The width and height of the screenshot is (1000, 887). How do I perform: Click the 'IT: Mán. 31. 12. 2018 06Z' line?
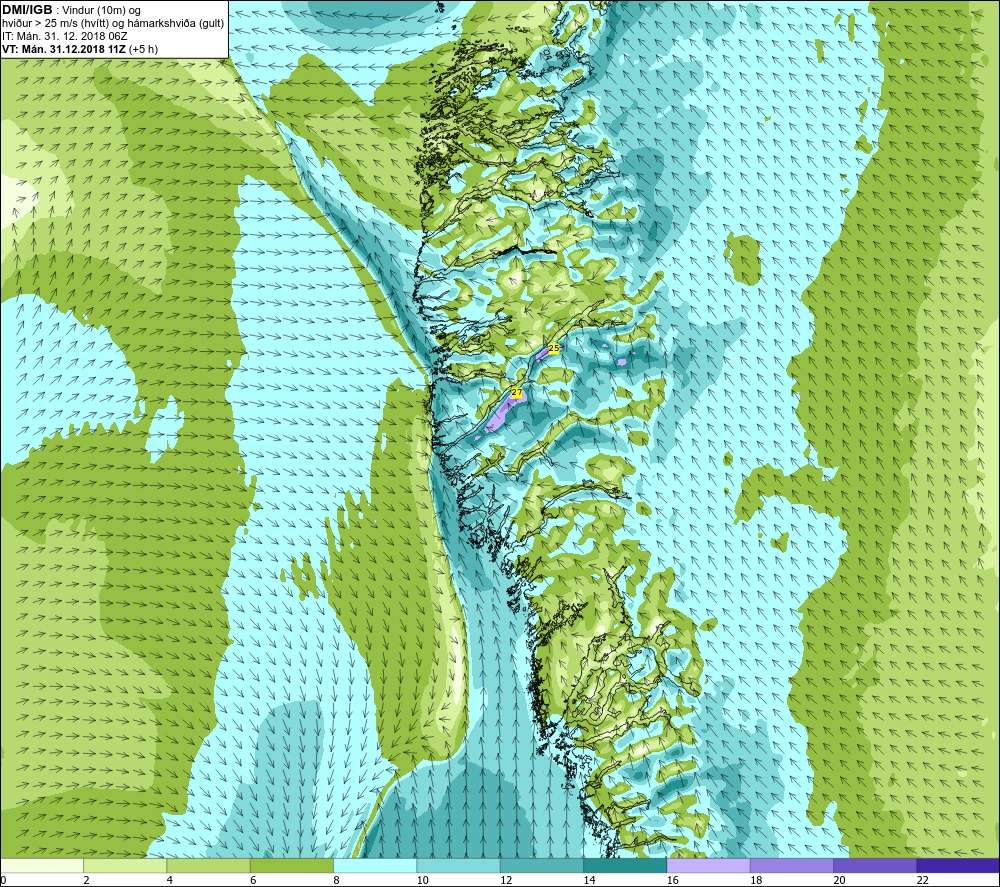pos(65,36)
